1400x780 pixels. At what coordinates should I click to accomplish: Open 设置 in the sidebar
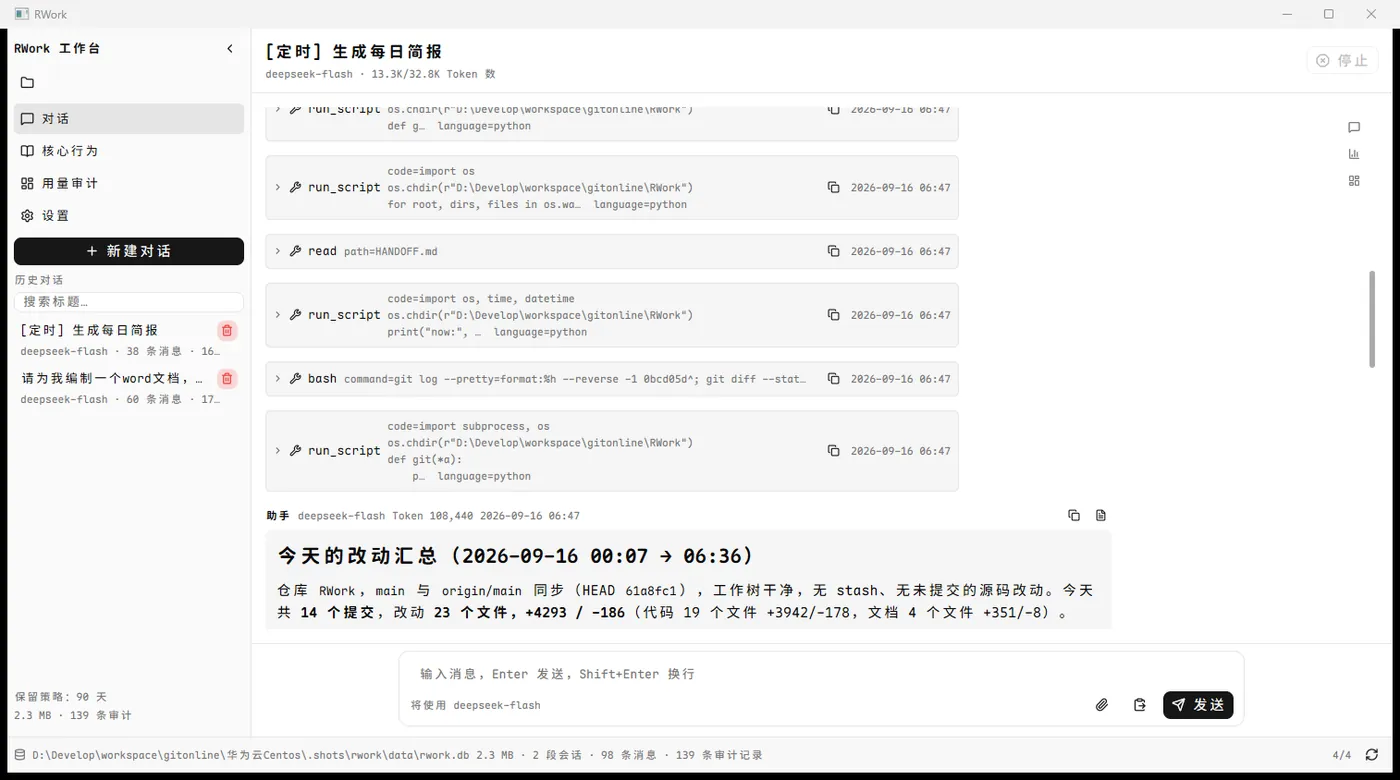(129, 215)
